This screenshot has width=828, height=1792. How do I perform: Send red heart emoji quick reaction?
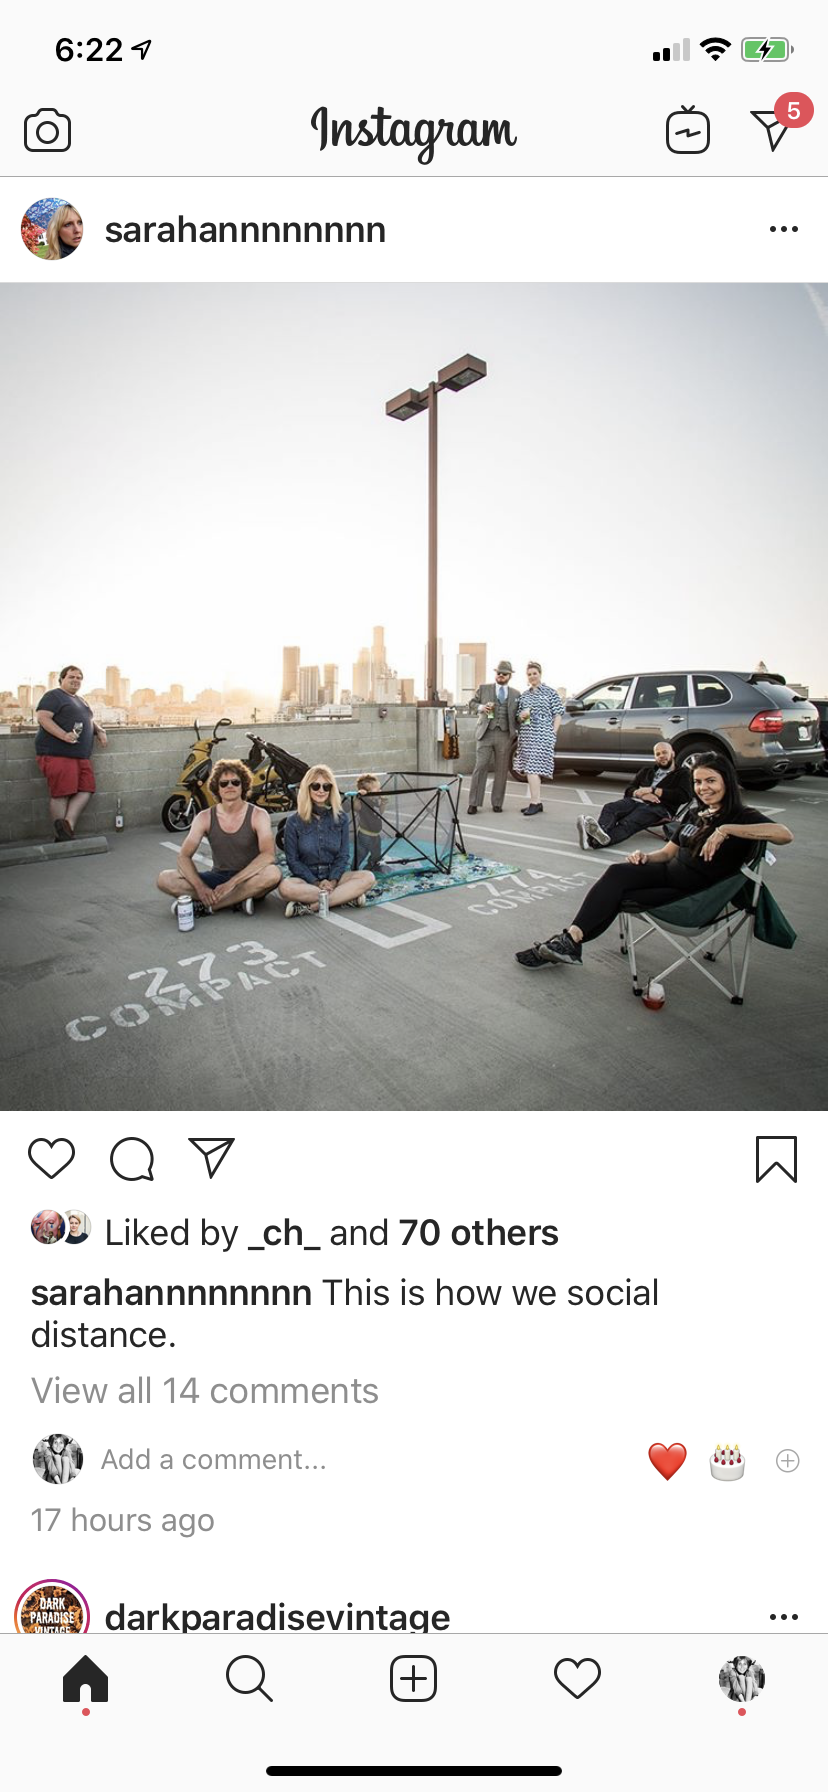click(667, 1461)
